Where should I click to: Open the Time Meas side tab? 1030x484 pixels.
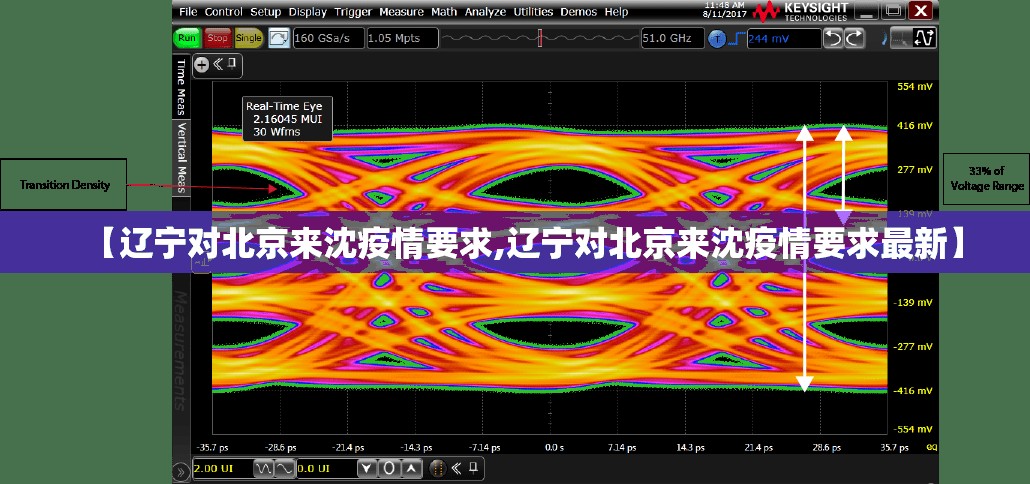(181, 86)
